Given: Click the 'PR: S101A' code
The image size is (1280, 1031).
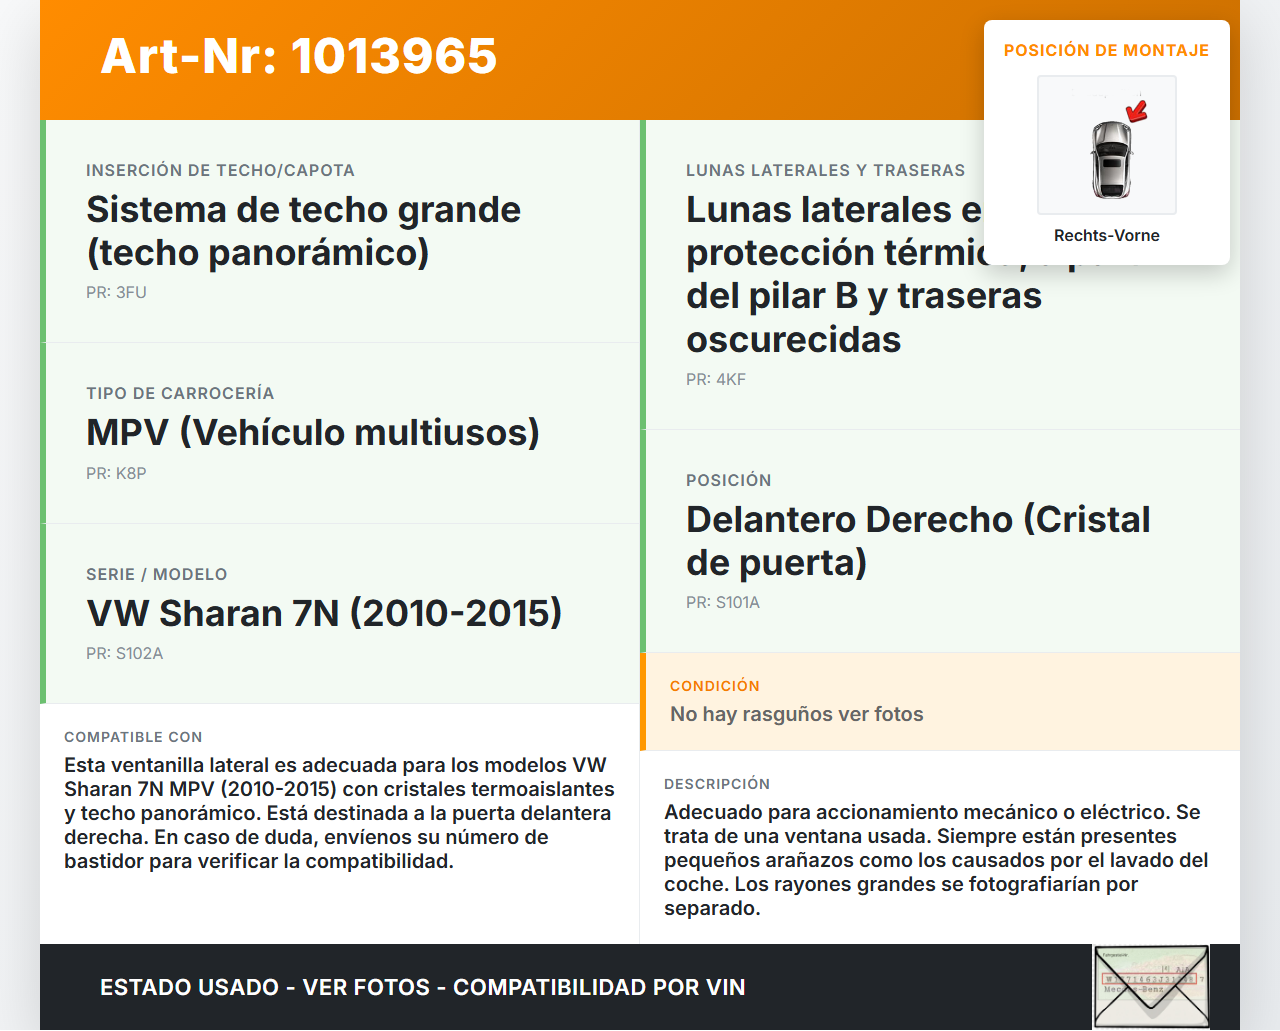Looking at the screenshot, I should (x=723, y=603).
